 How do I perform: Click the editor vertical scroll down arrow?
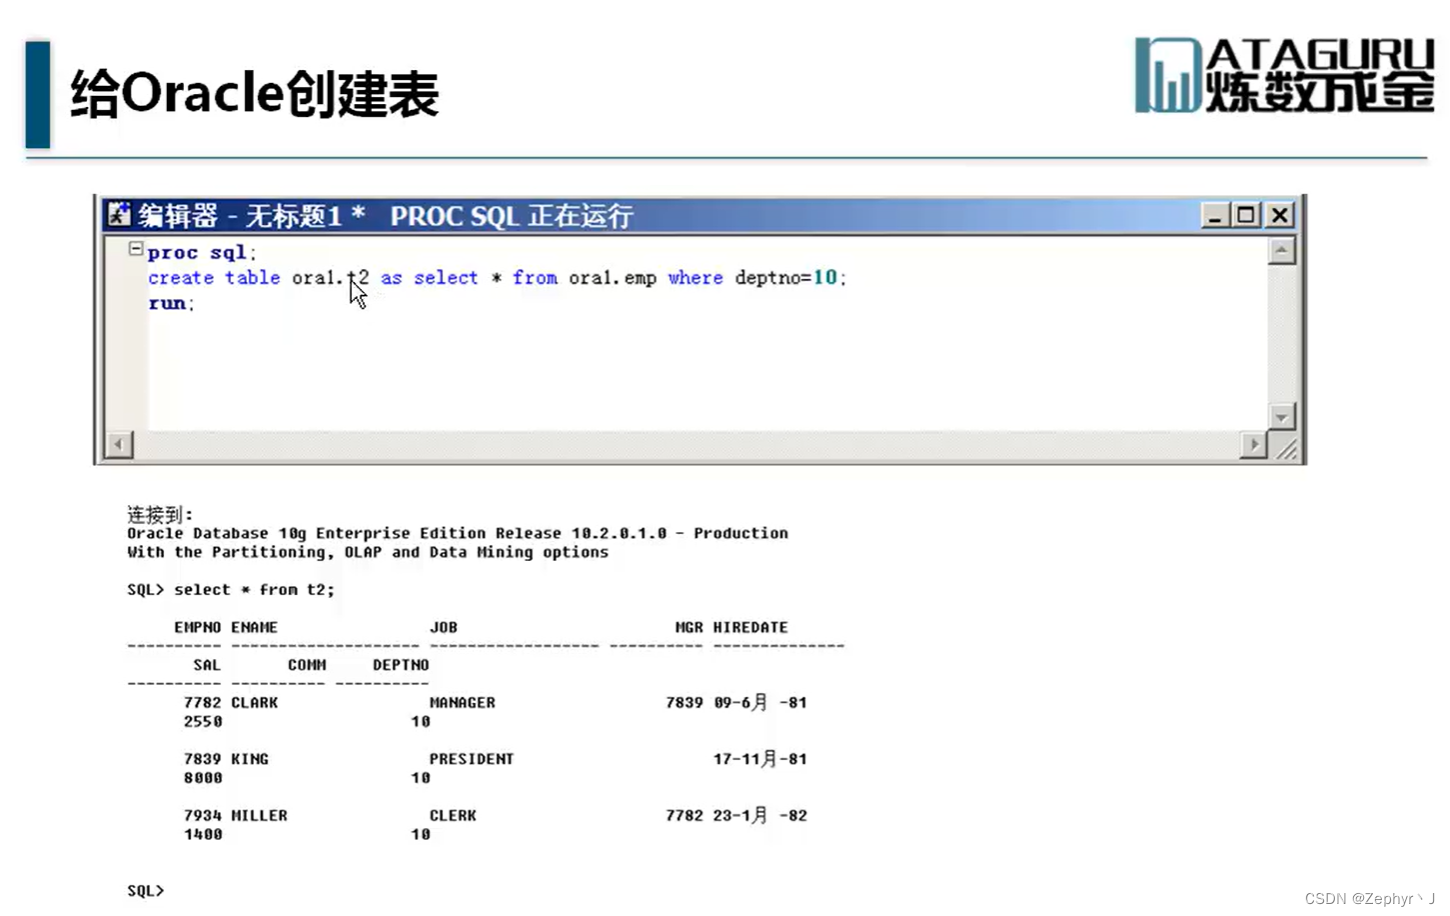(x=1281, y=416)
